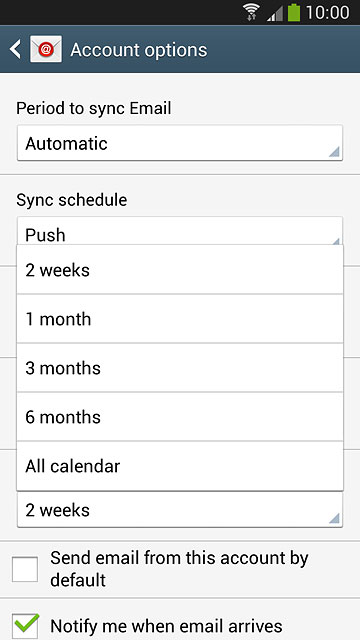Tap the clock showing 10:00
Image resolution: width=360 pixels, height=640 pixels.
pyautogui.click(x=327, y=13)
